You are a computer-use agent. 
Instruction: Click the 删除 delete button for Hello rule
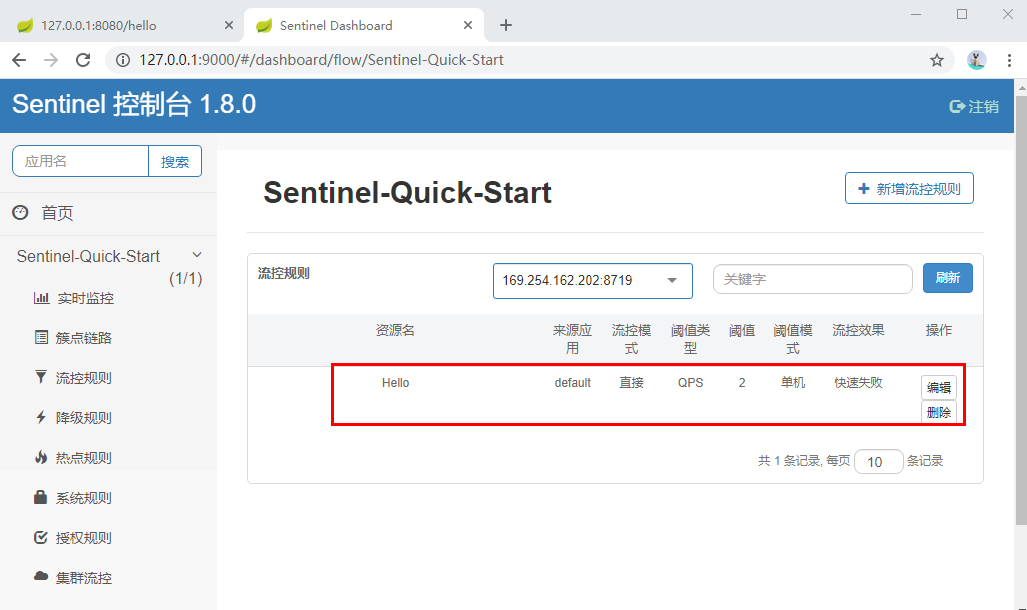point(939,412)
